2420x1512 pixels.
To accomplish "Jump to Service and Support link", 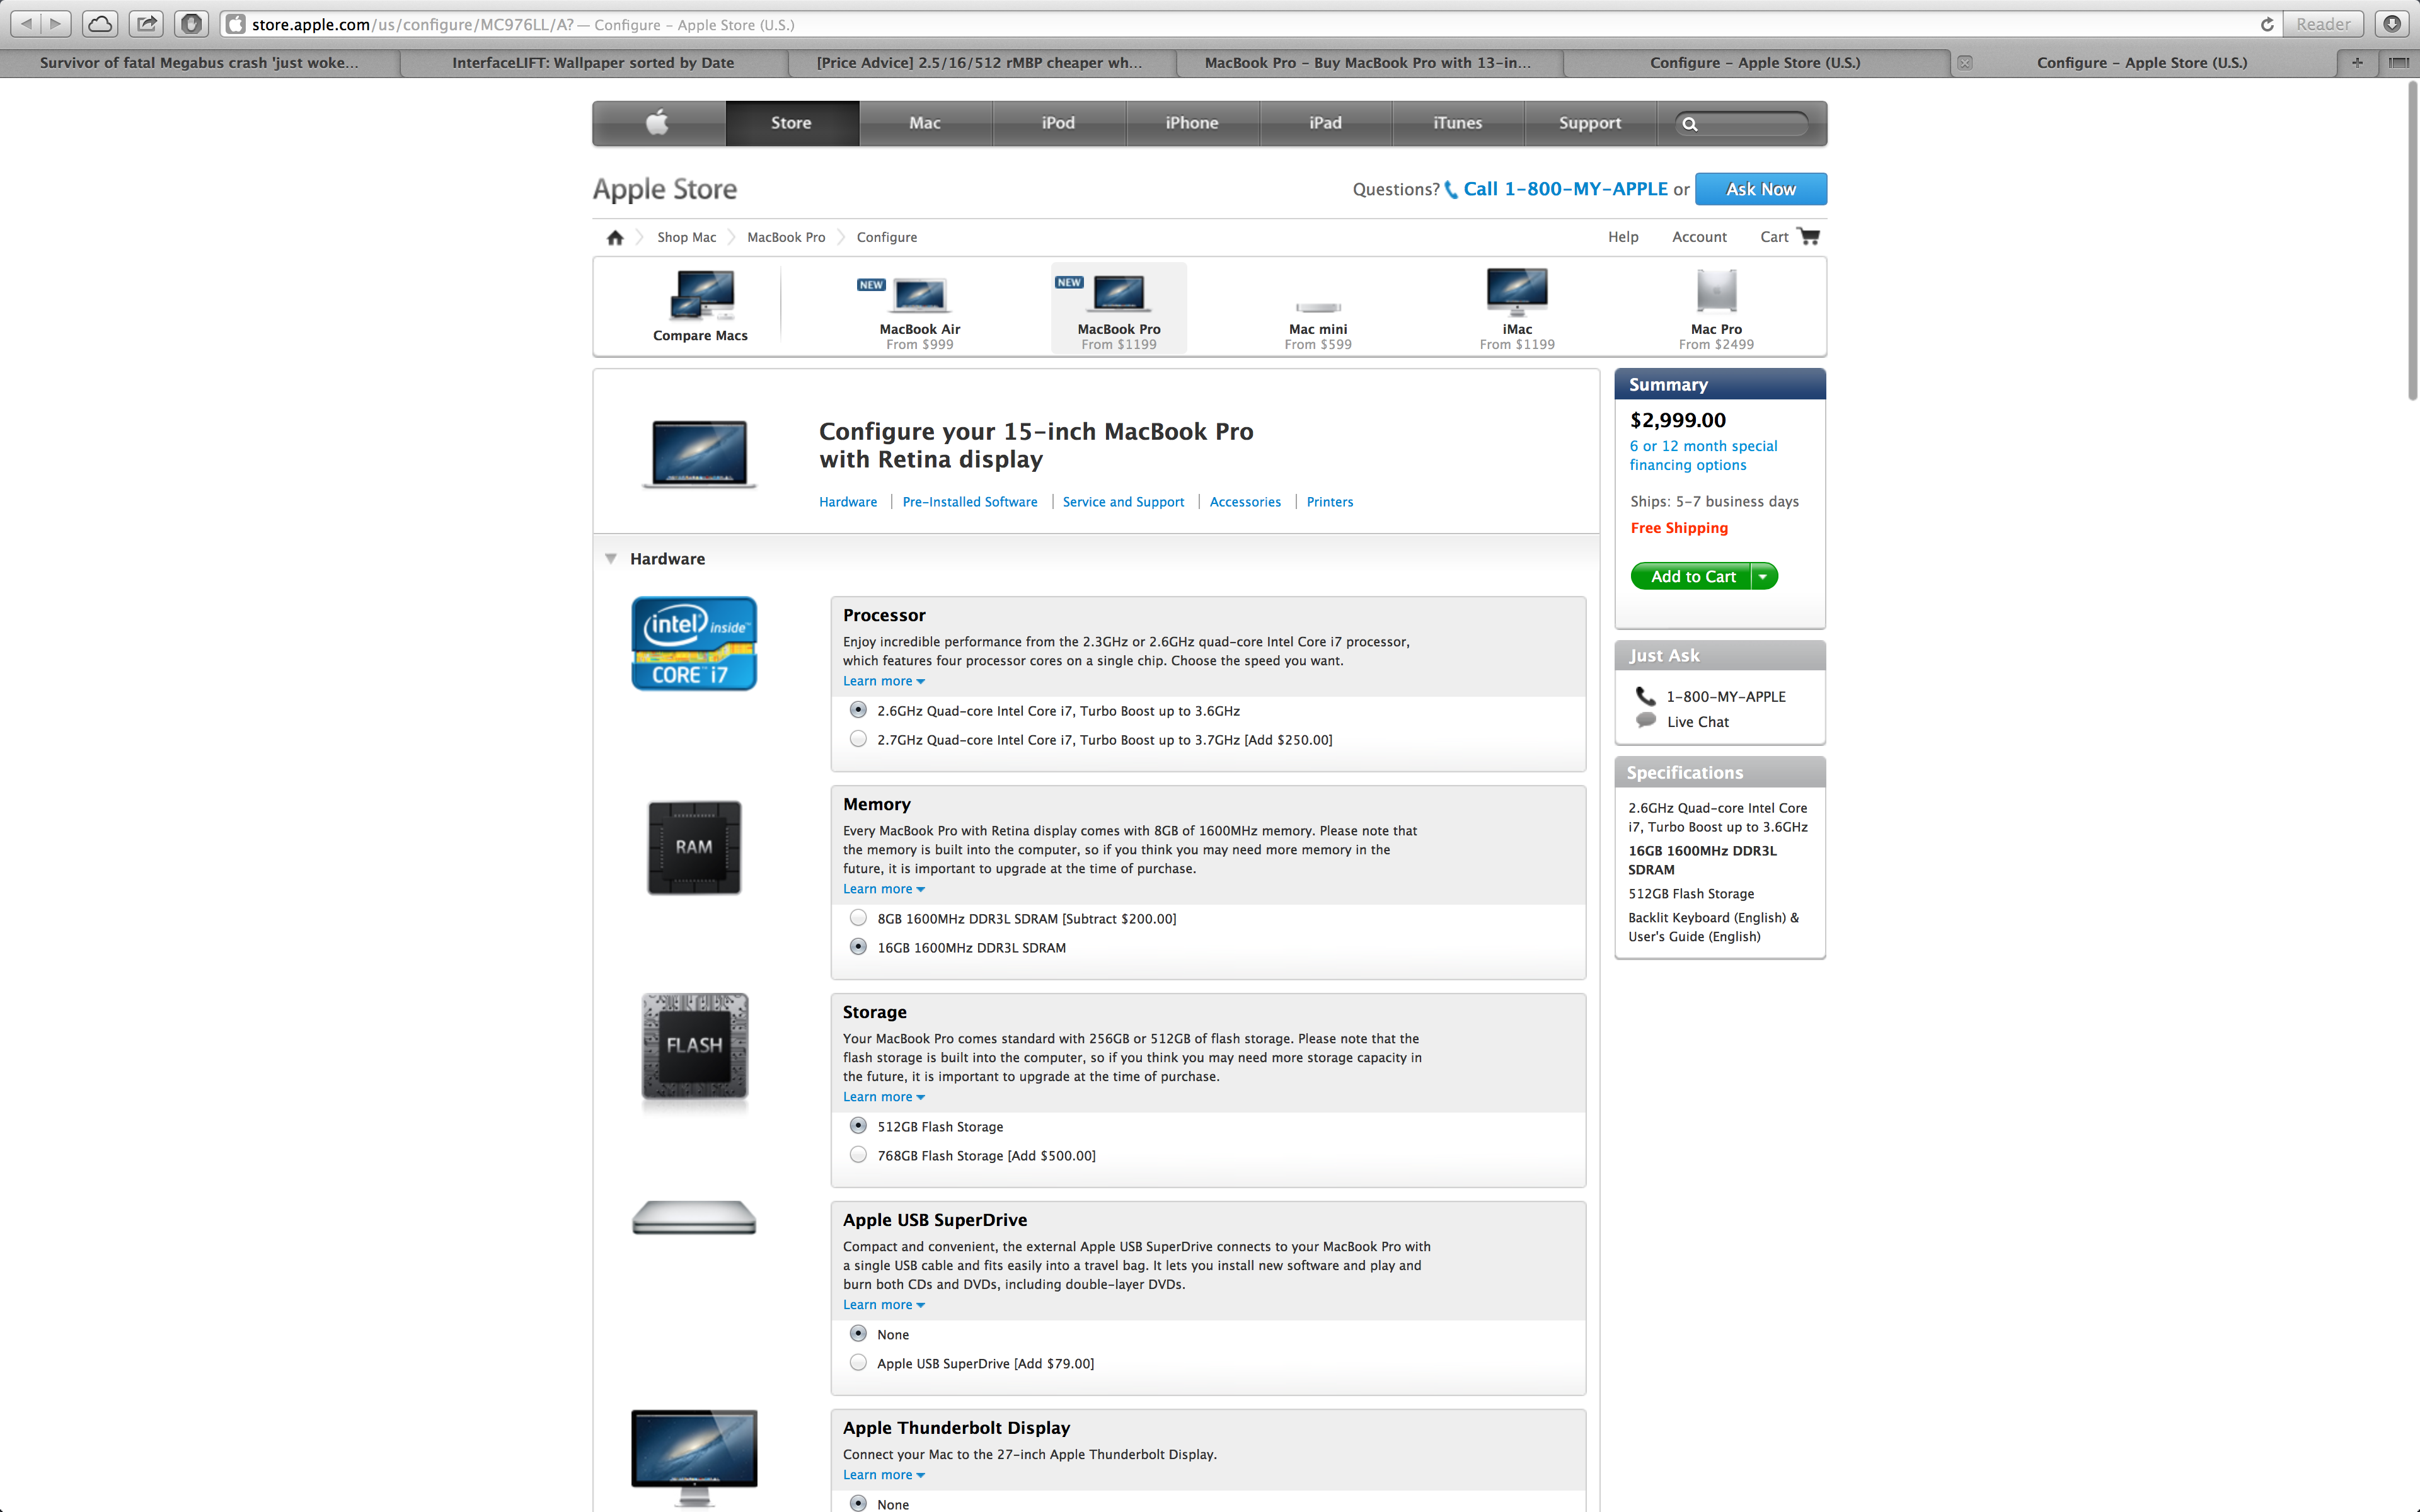I will point(1123,502).
